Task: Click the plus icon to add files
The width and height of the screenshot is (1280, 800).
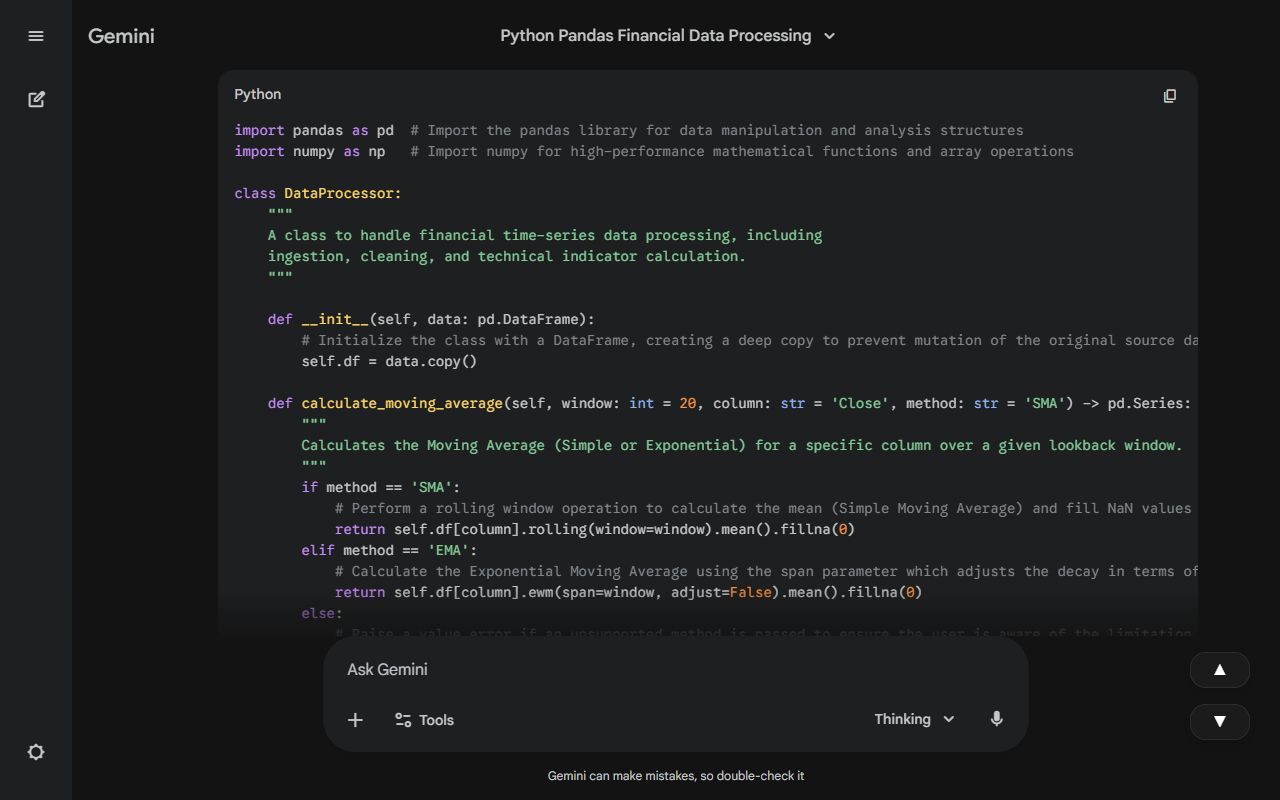Action: tap(355, 720)
